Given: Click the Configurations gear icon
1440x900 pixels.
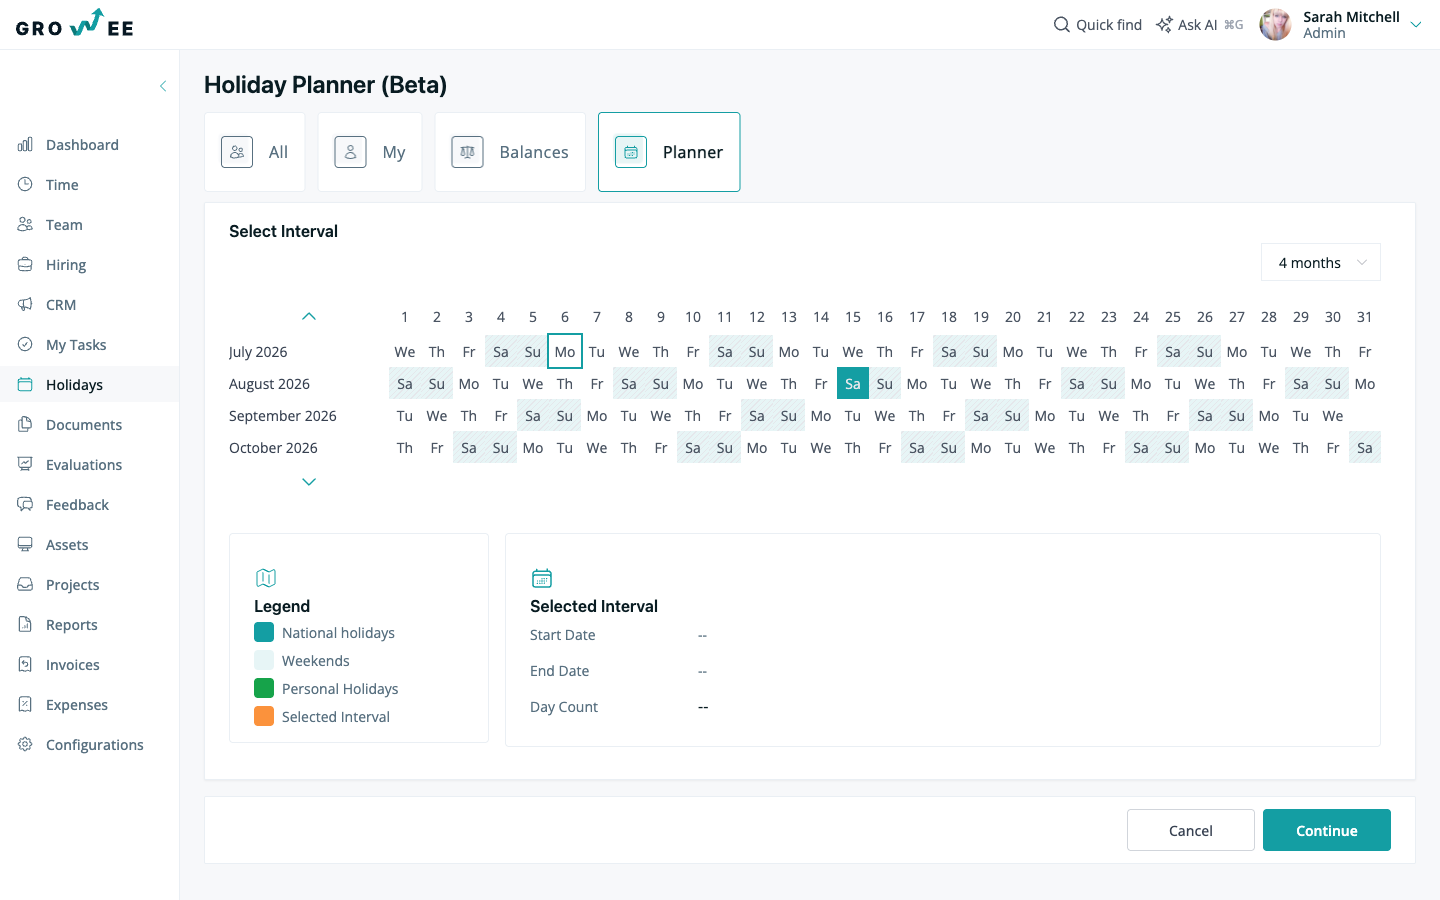Looking at the screenshot, I should 25,745.
